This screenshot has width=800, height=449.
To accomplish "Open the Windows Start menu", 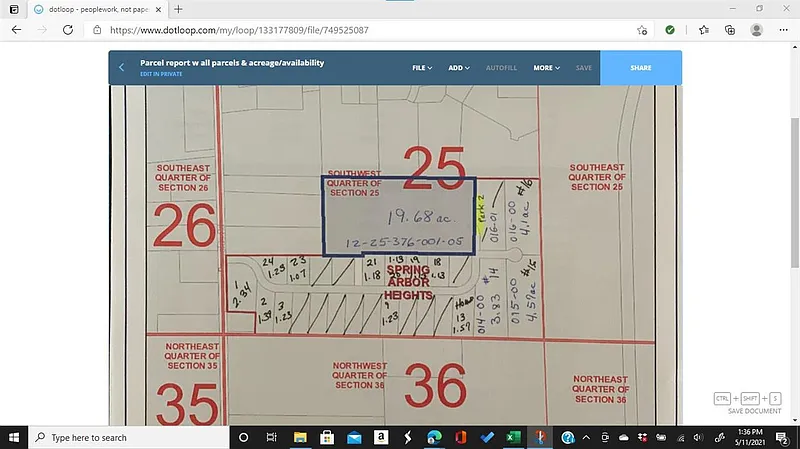I will (14, 437).
